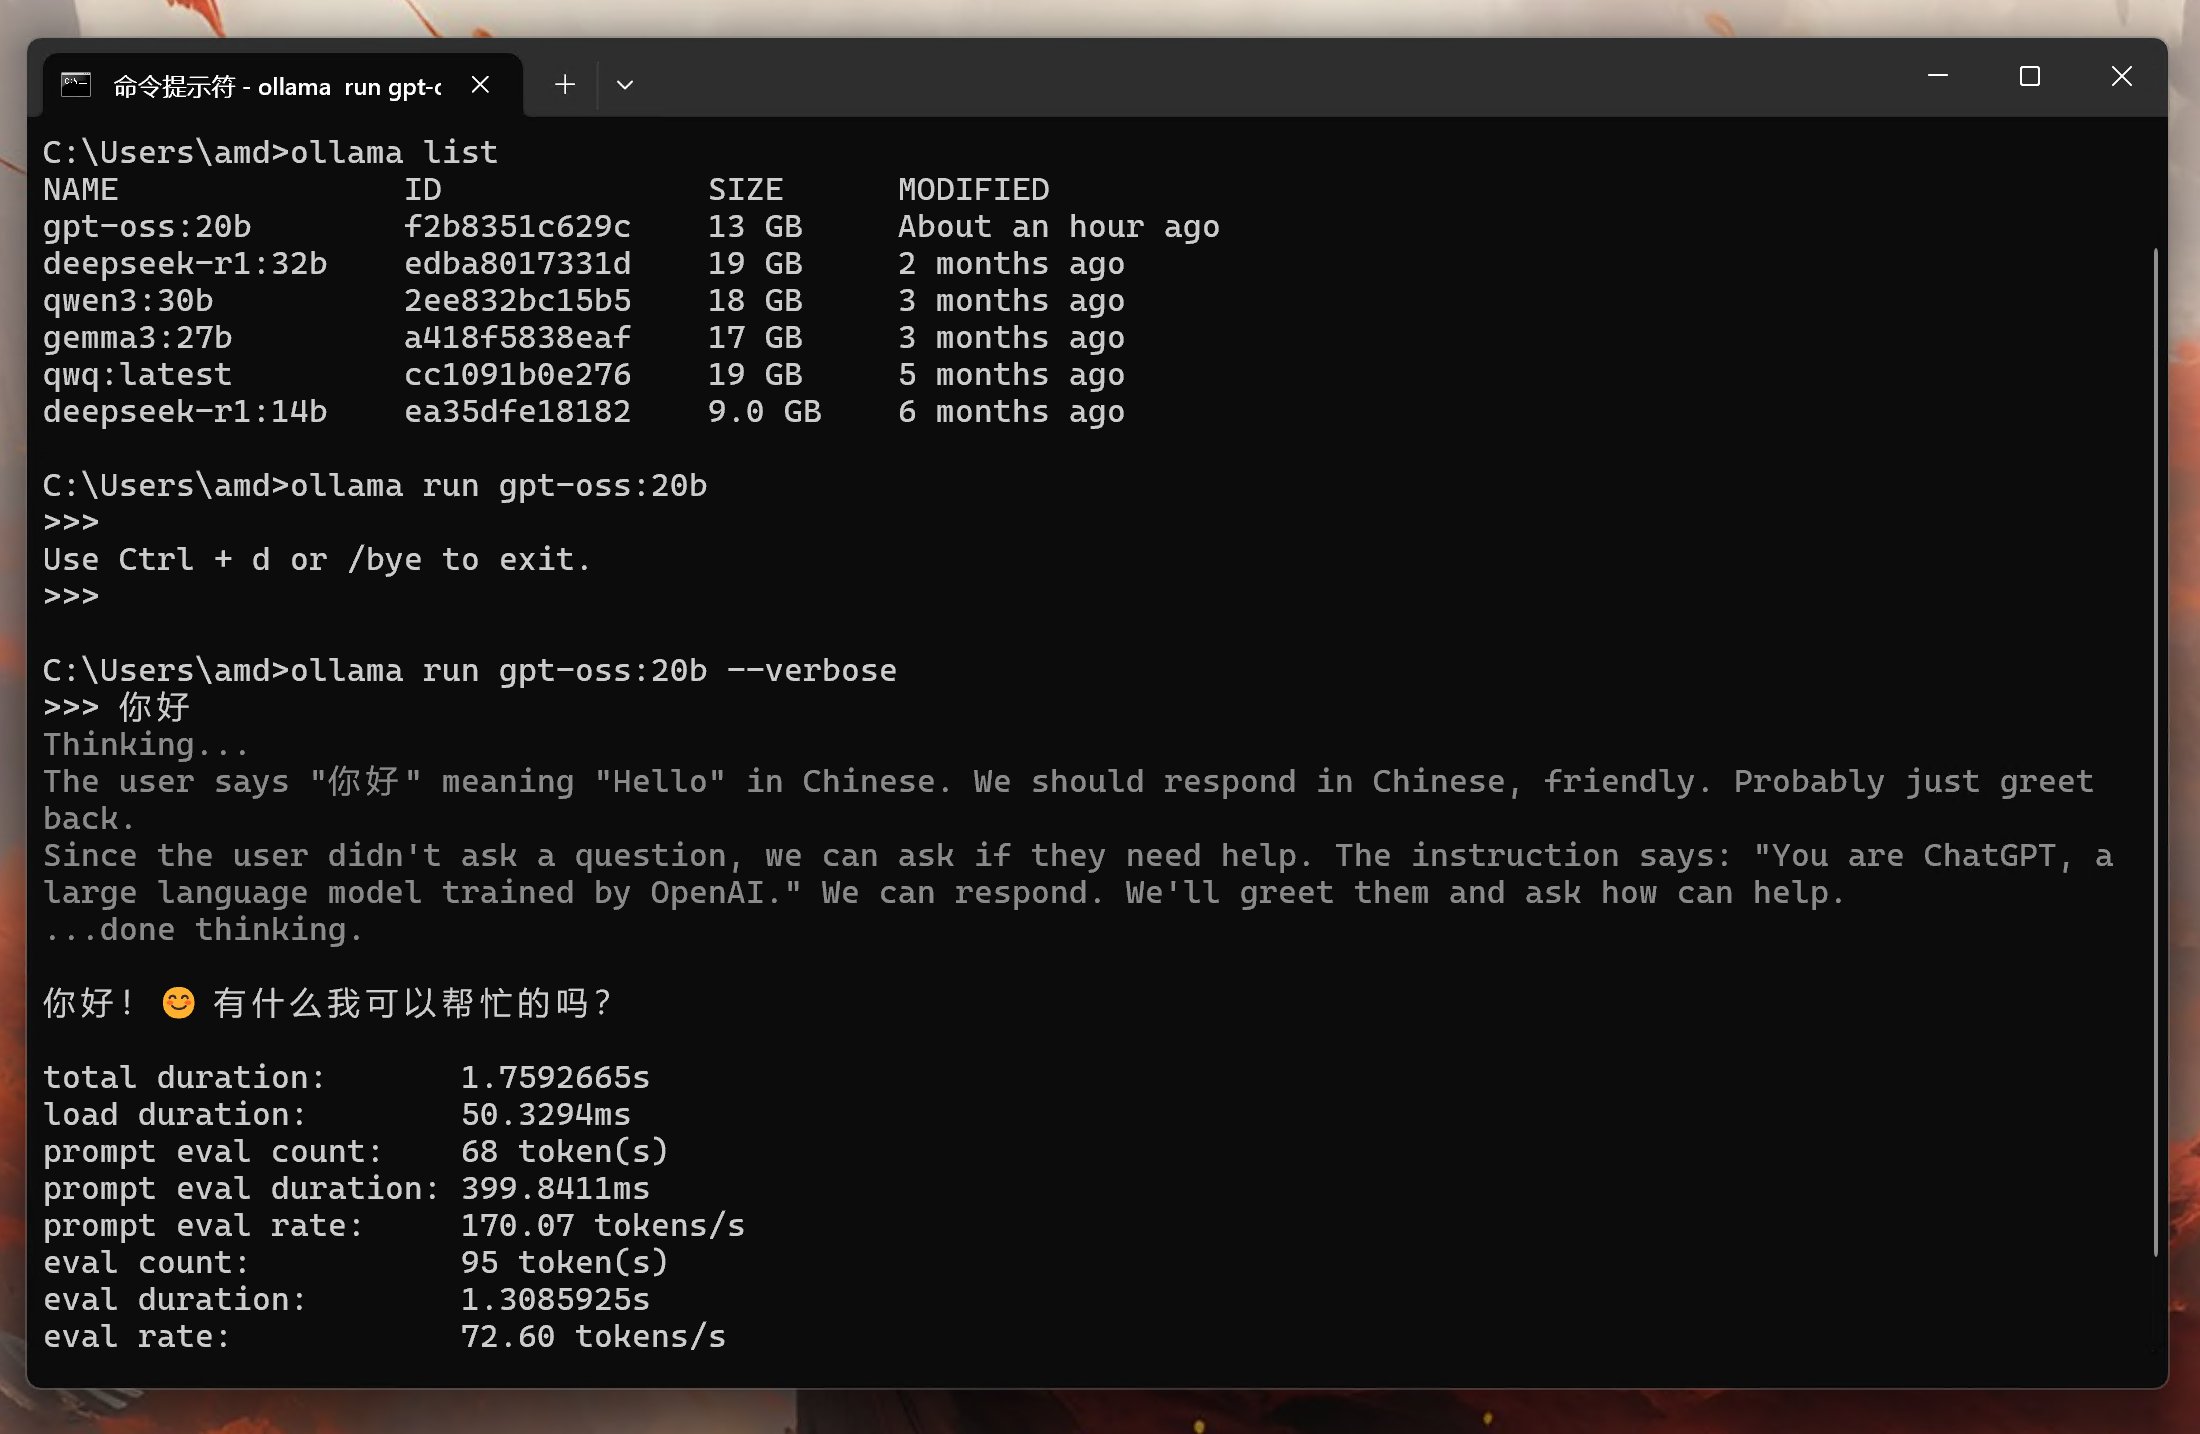Click the command prompt icon in tab
The width and height of the screenshot is (2200, 1434).
click(x=76, y=85)
